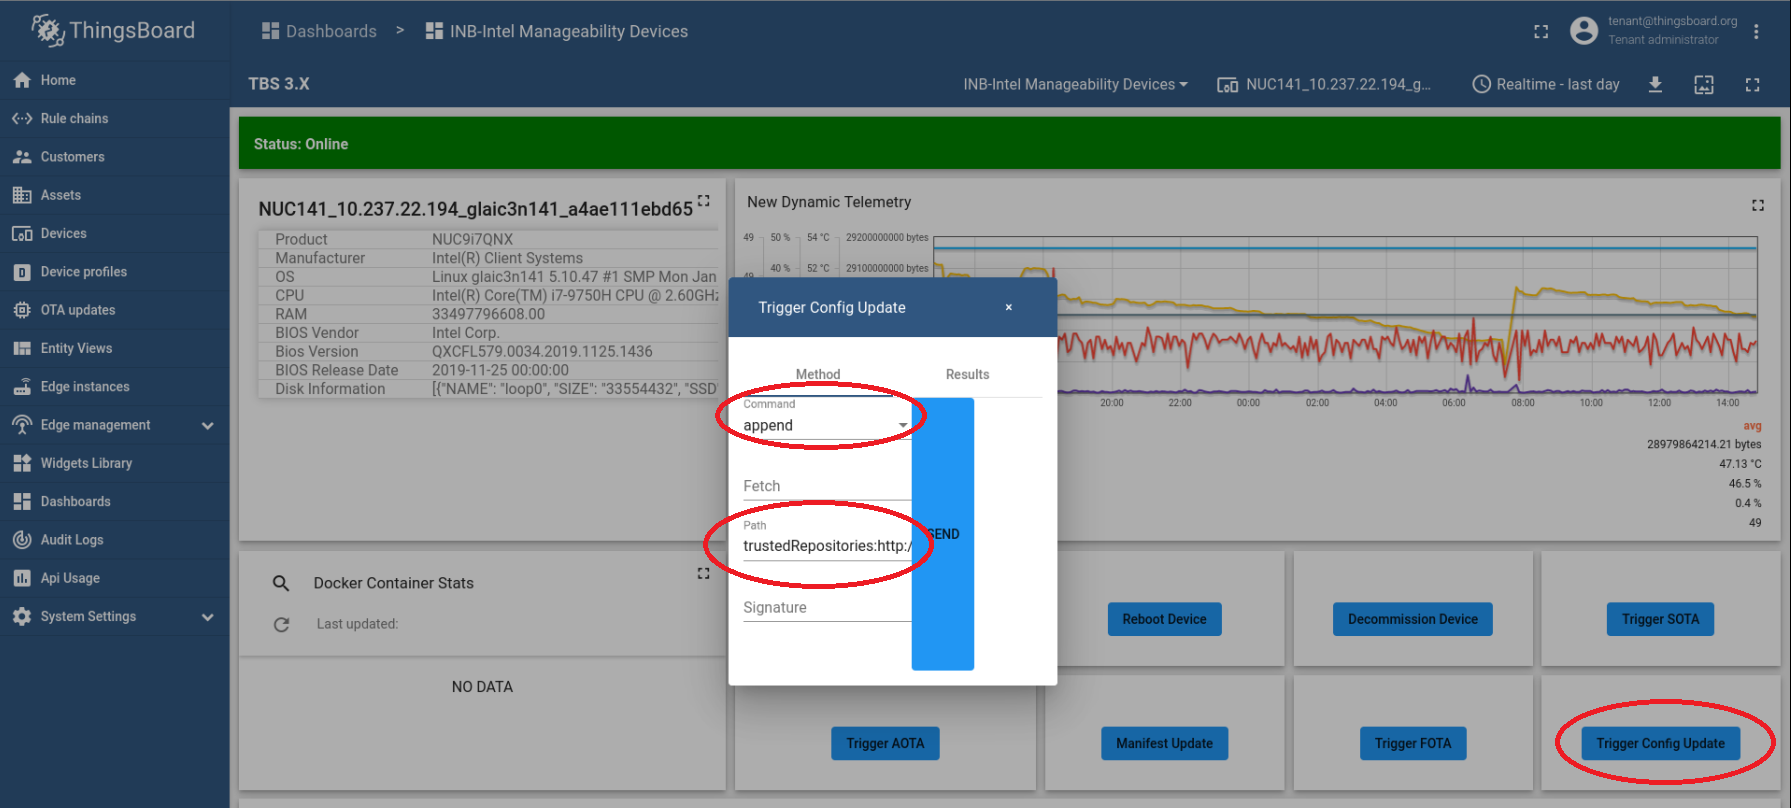Viewport: 1791px width, 808px height.
Task: Click the Devices icon in sidebar
Action: (22, 233)
